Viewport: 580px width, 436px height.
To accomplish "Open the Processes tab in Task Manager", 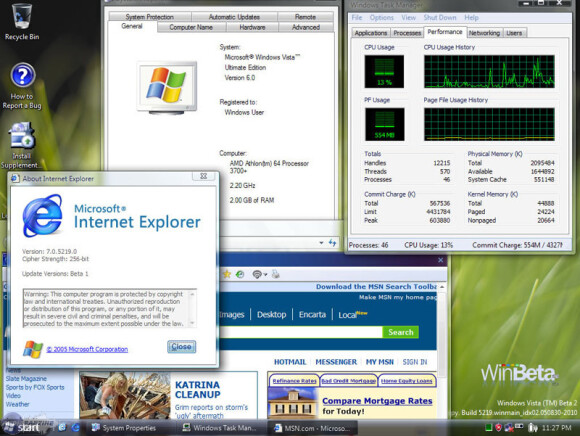I will [407, 33].
